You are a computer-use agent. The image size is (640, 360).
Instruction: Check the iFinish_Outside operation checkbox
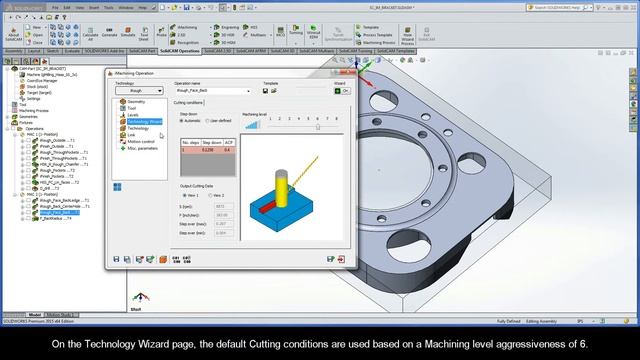(x=29, y=146)
